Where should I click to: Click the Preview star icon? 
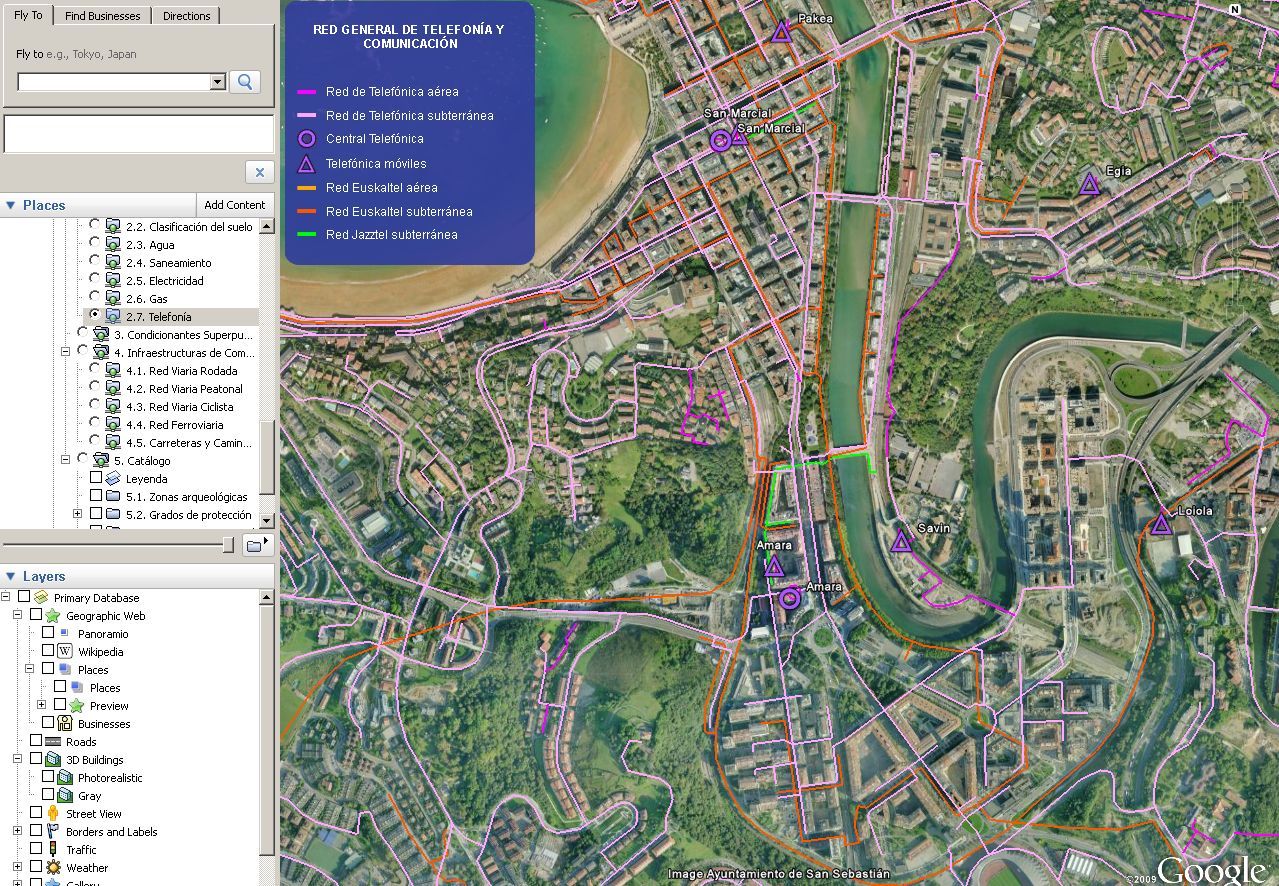click(x=77, y=706)
